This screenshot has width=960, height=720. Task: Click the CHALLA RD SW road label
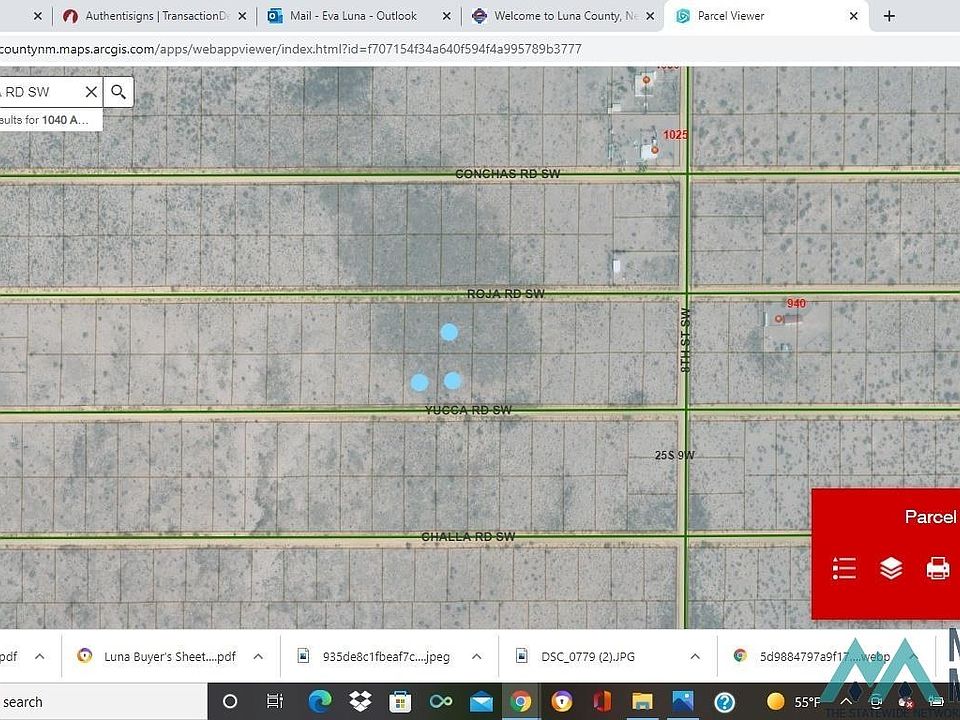(468, 537)
